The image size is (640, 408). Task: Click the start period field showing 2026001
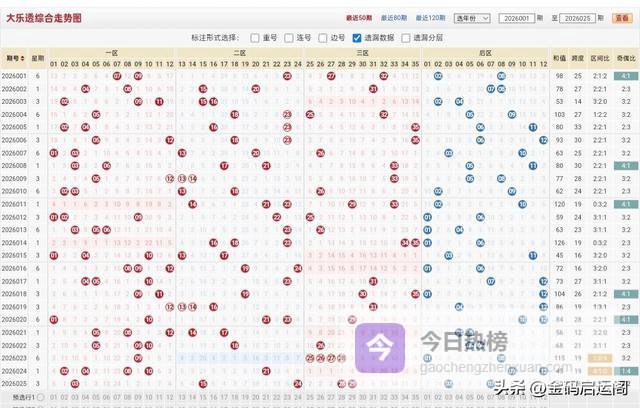point(521,18)
